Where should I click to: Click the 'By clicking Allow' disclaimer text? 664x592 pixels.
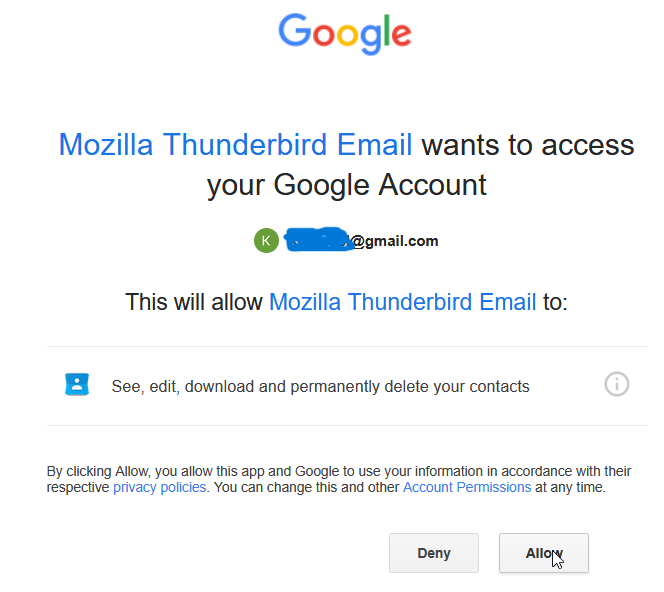tap(100, 471)
